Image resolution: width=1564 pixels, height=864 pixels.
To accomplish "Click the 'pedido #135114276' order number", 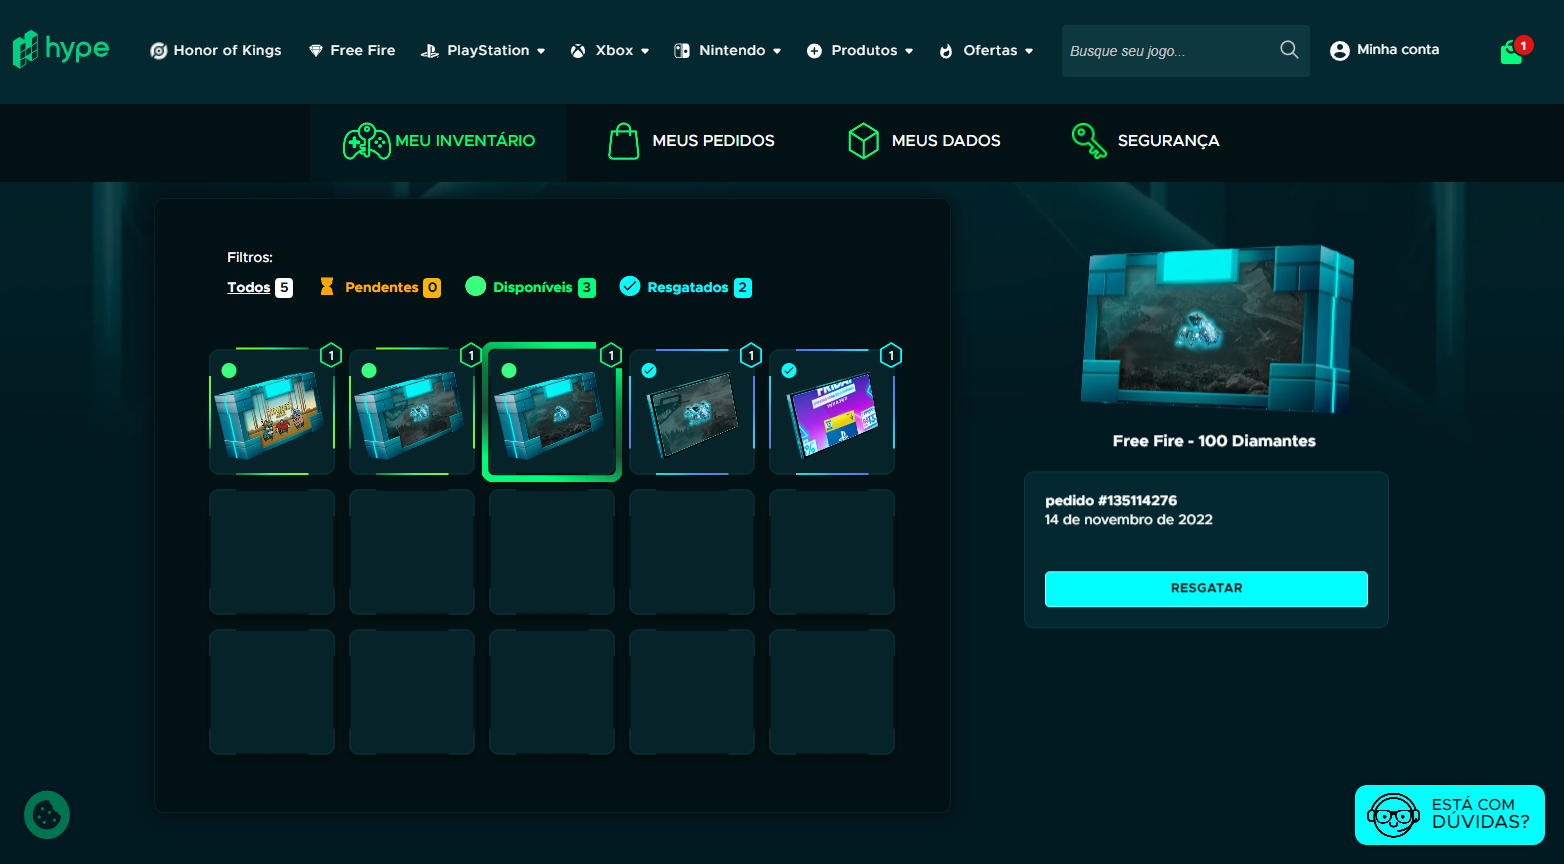I will [x=1111, y=500].
